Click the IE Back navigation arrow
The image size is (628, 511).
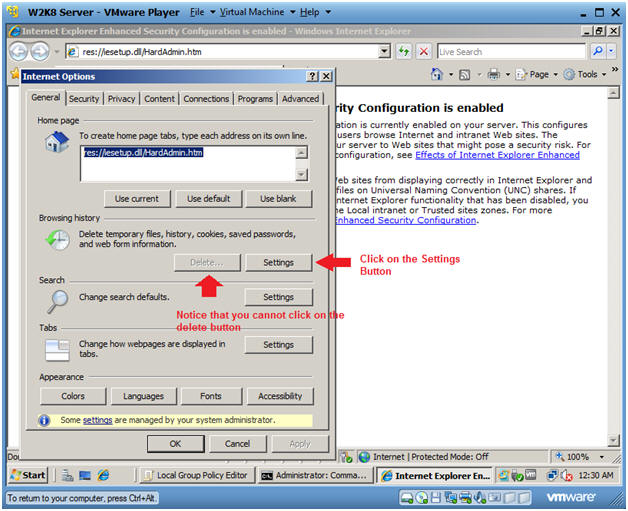18,52
